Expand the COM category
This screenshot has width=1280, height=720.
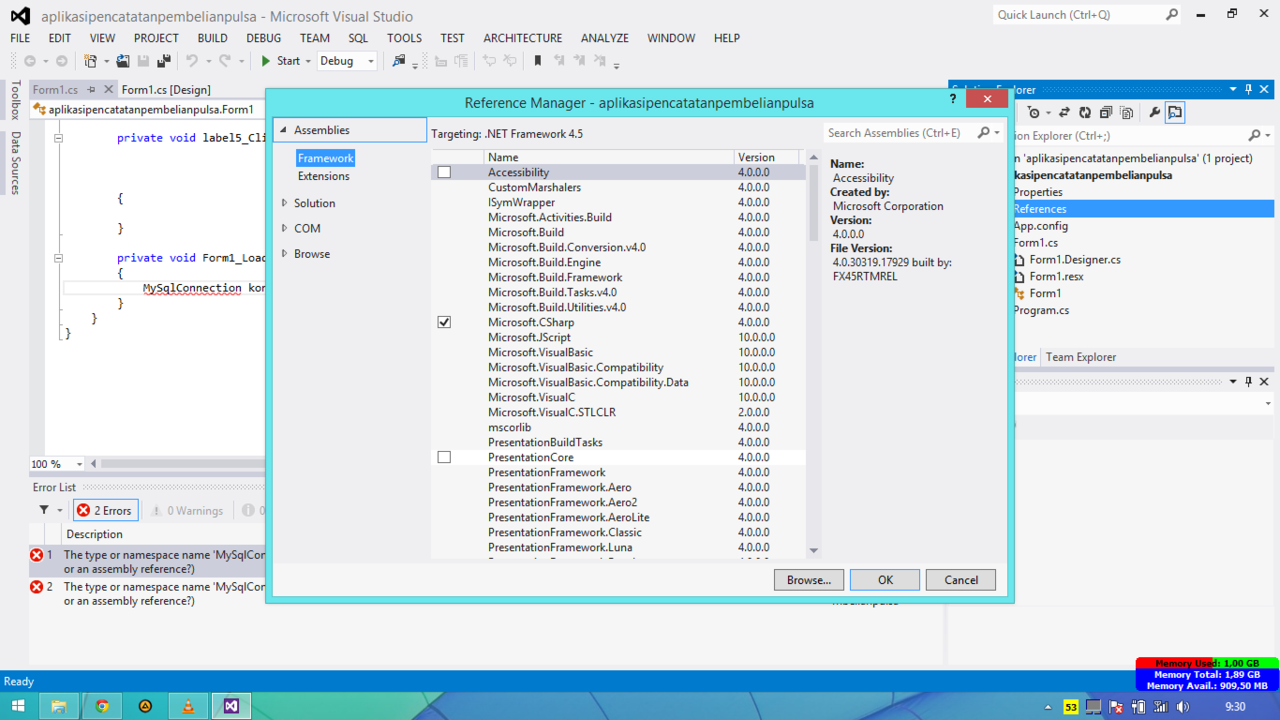click(284, 228)
